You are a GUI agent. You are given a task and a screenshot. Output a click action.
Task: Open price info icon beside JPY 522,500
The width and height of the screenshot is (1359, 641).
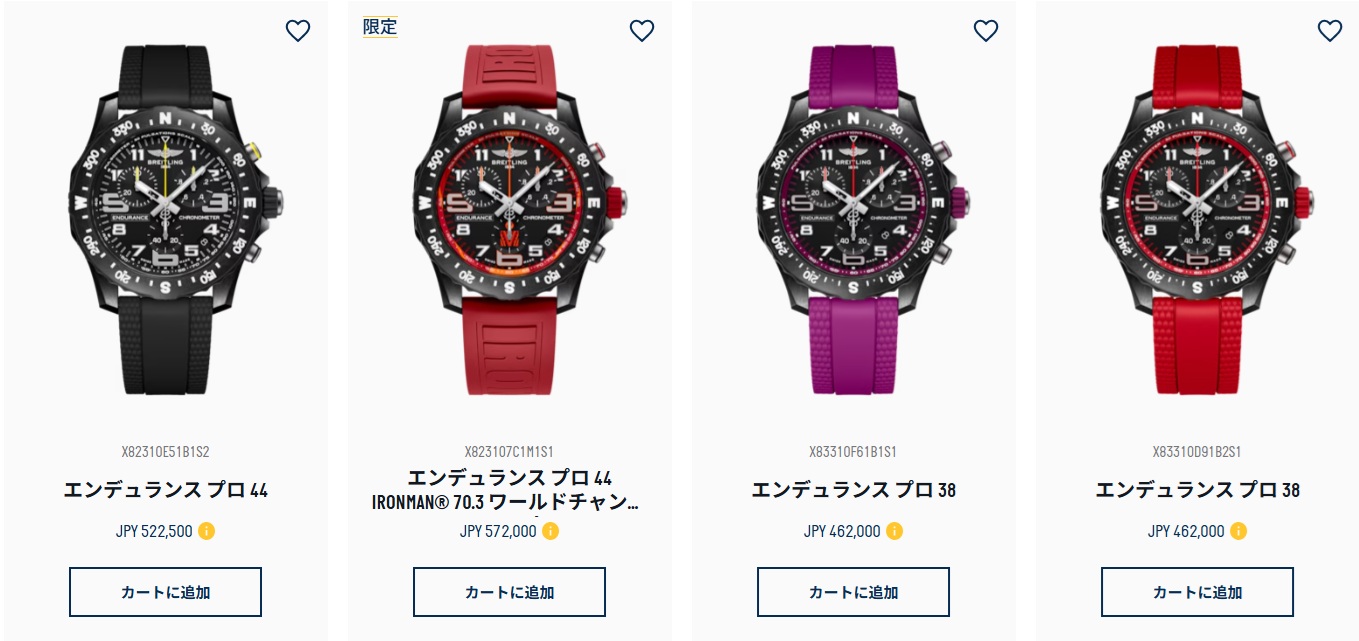pos(206,531)
